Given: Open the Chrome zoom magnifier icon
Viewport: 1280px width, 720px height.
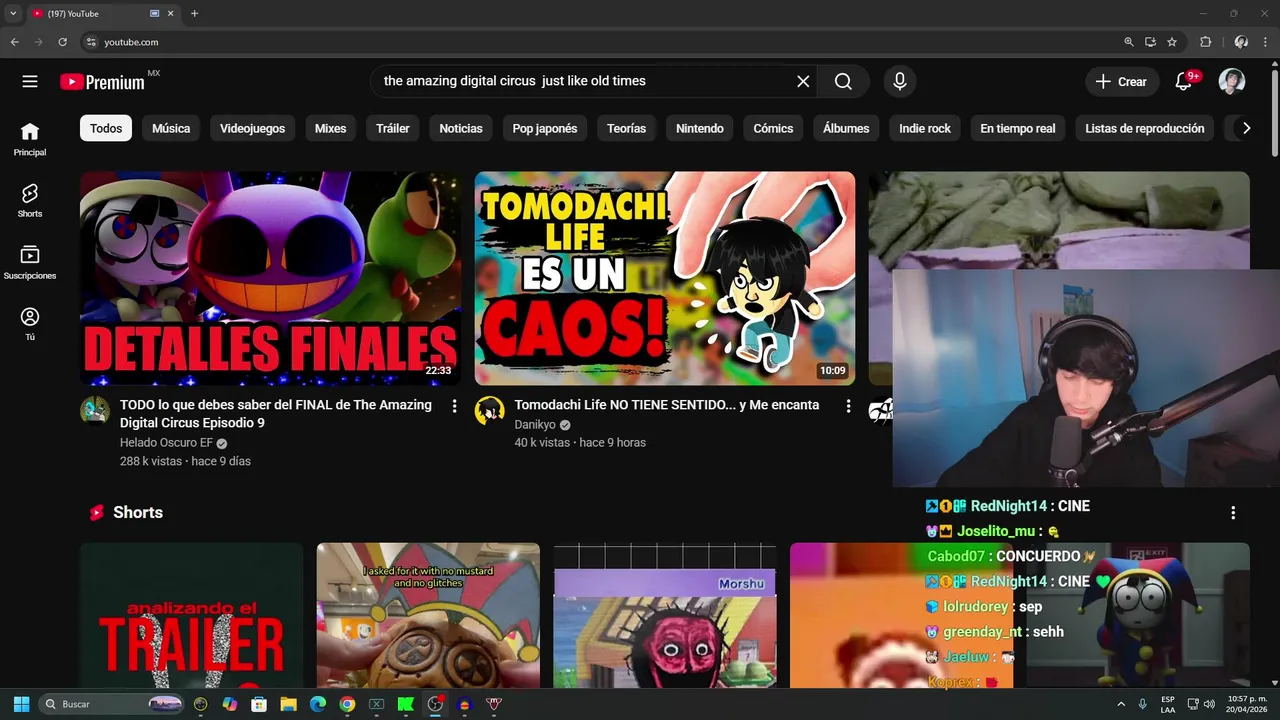Looking at the screenshot, I should click(x=1129, y=42).
